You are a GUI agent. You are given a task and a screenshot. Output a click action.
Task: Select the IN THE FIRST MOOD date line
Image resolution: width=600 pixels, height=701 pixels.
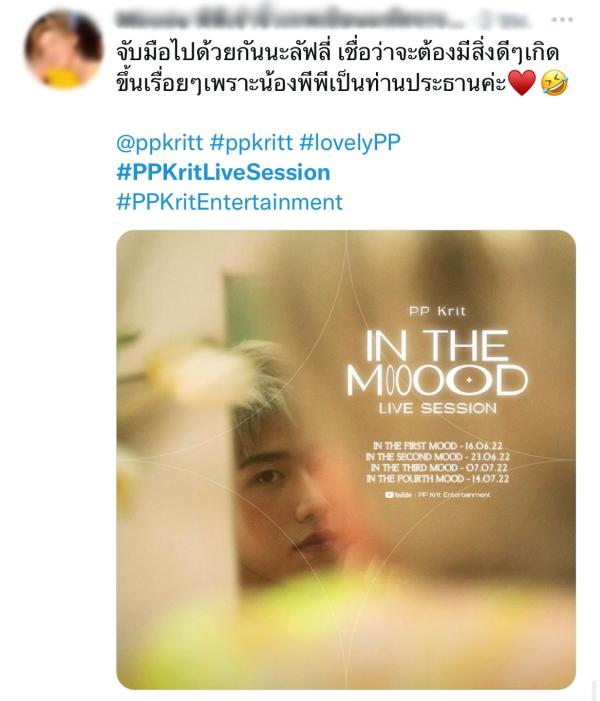click(x=438, y=446)
